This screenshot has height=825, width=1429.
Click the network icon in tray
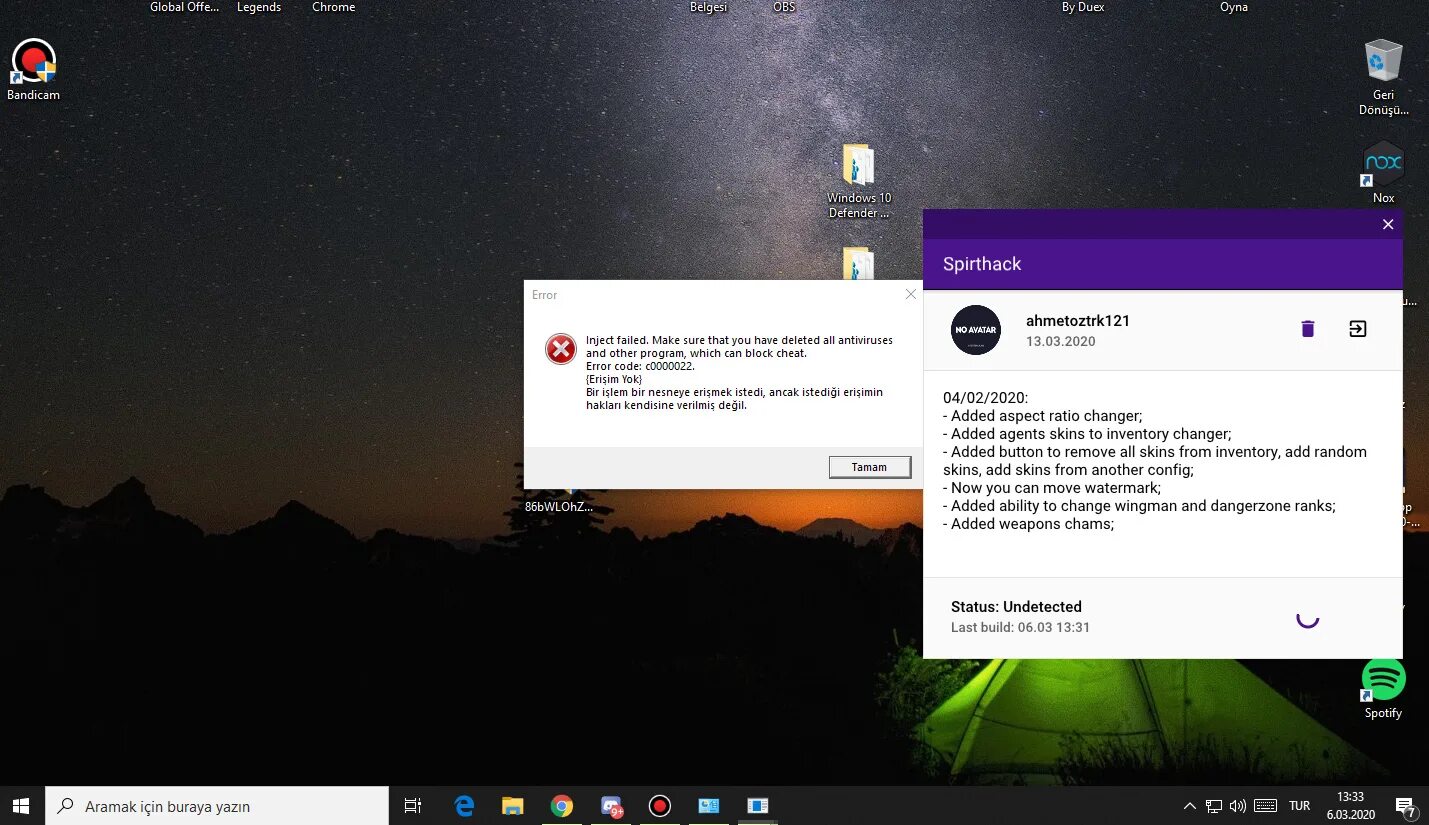tap(1214, 806)
